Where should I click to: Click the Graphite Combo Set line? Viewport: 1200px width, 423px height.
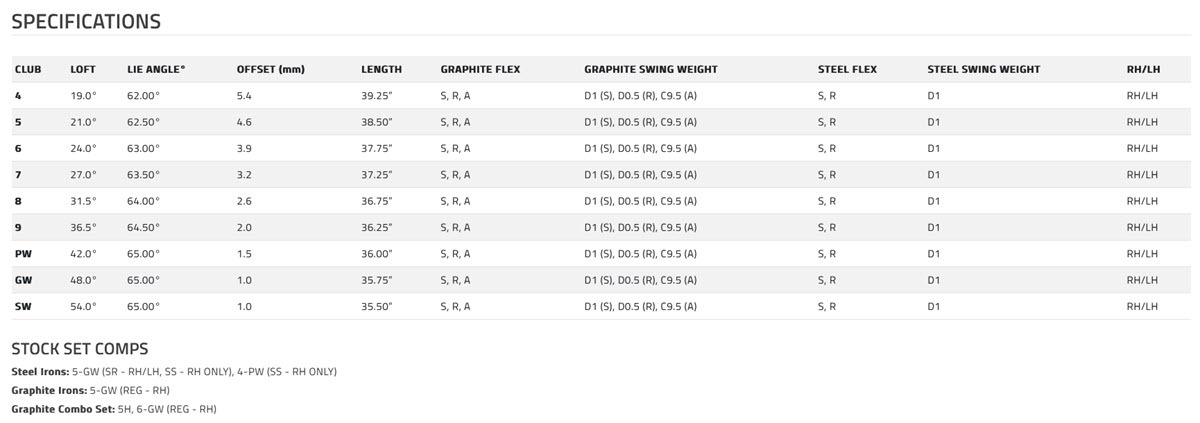114,409
